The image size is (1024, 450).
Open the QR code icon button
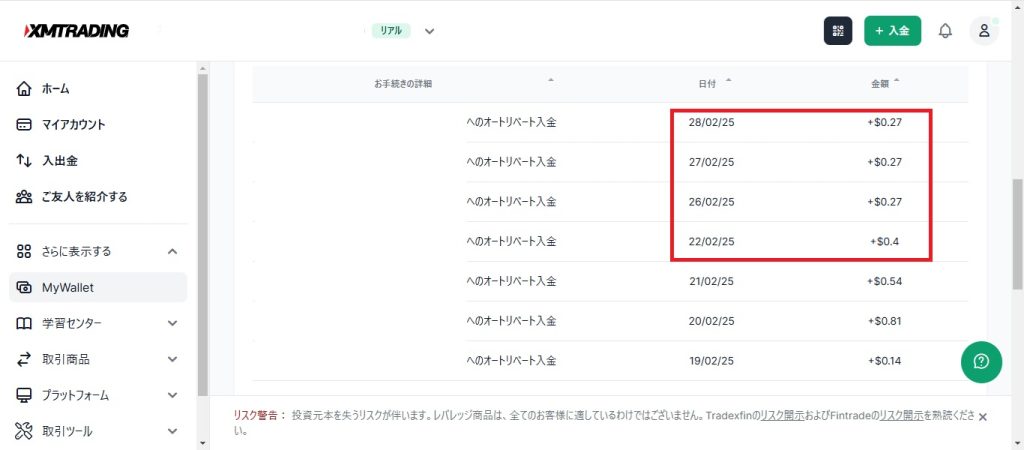click(838, 31)
